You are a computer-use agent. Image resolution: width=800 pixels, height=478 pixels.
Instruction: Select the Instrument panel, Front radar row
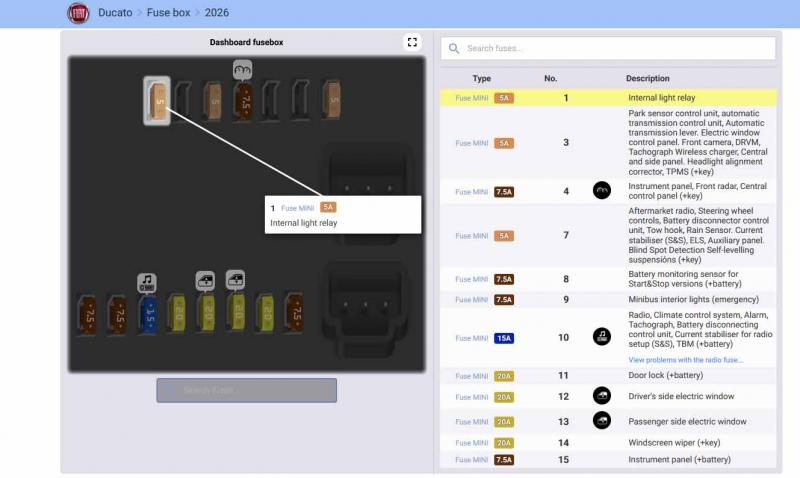pyautogui.click(x=608, y=191)
